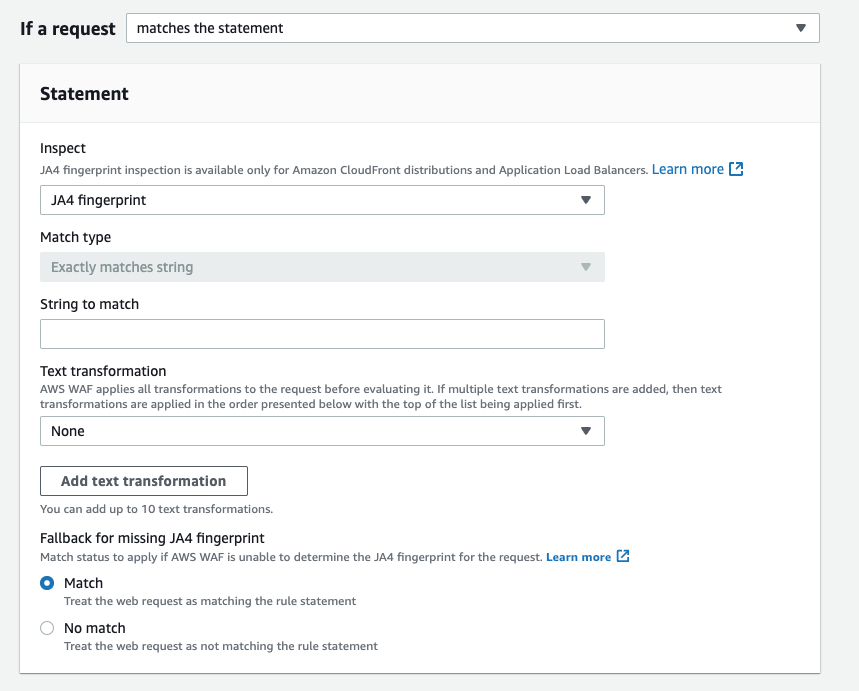Click arrow icon of JA4 fingerprint dropdown
The image size is (859, 691).
pos(586,200)
